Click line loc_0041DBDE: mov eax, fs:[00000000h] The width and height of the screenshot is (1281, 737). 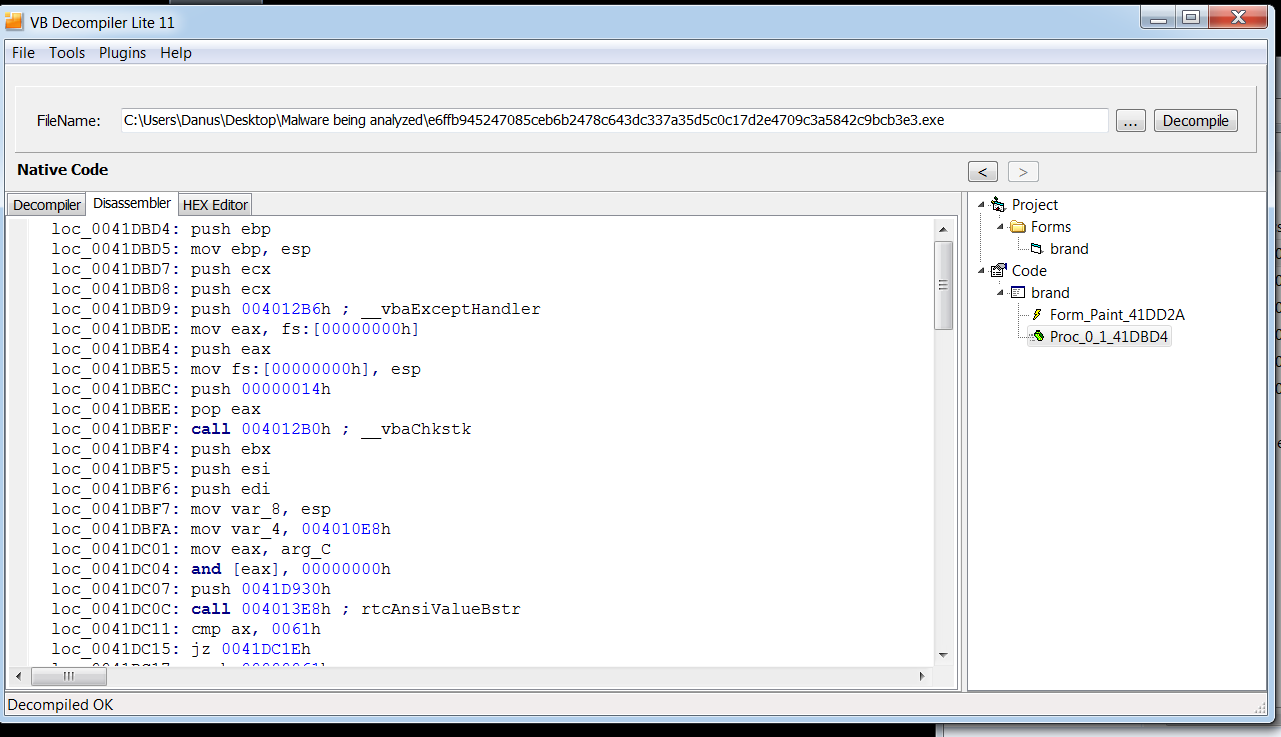coord(236,329)
